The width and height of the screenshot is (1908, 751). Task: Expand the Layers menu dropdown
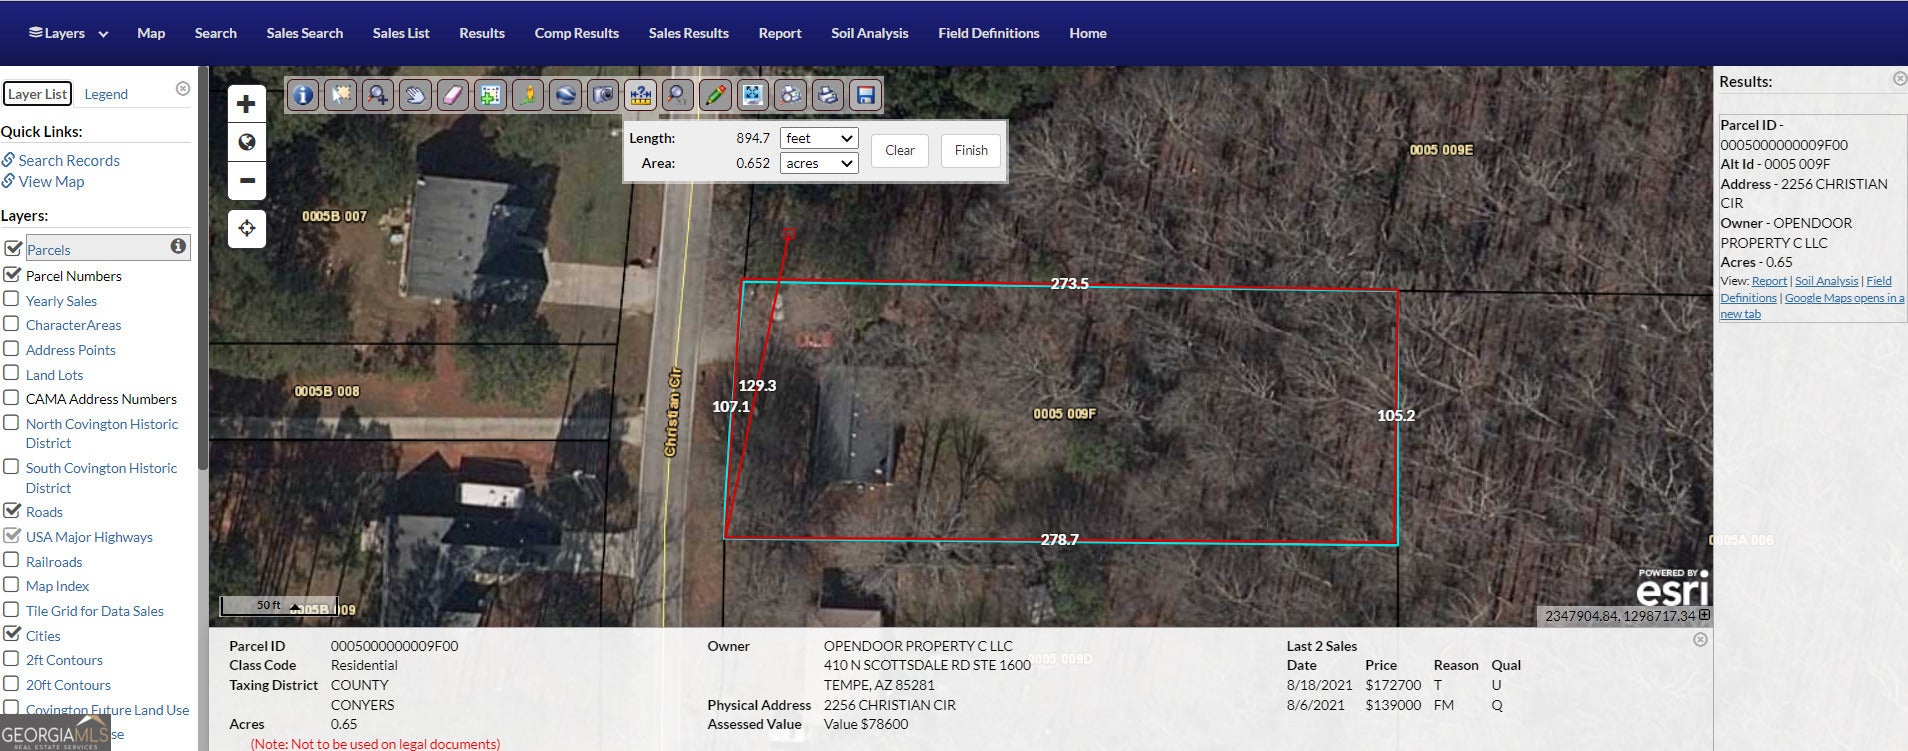pyautogui.click(x=68, y=33)
